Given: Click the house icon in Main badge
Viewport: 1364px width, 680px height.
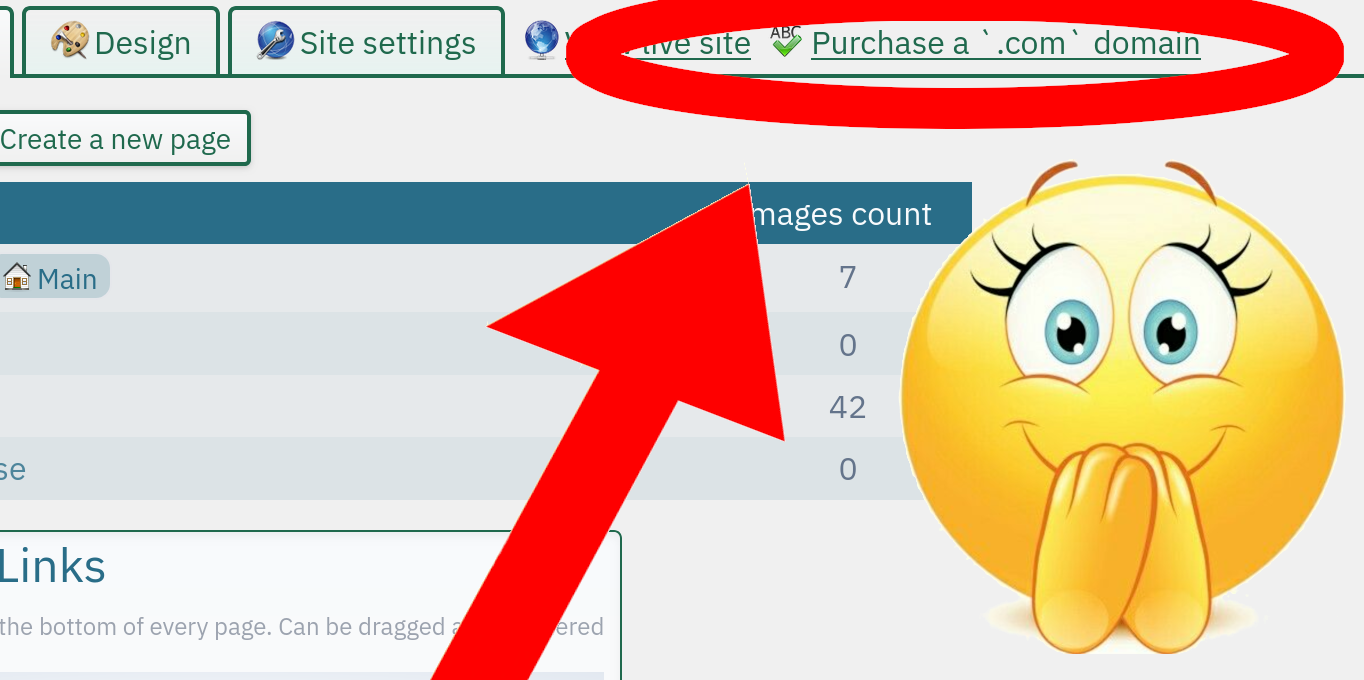Looking at the screenshot, I should (x=17, y=277).
